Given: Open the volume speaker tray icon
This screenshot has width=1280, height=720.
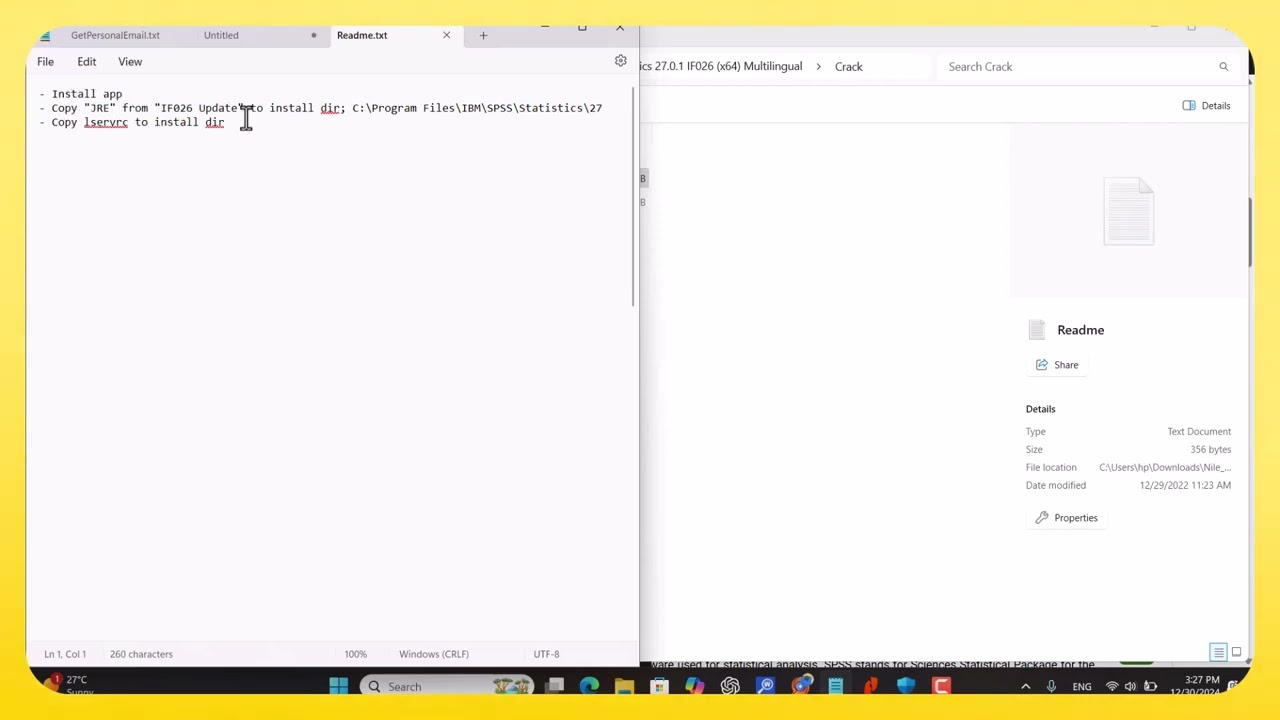Looking at the screenshot, I should [1131, 686].
